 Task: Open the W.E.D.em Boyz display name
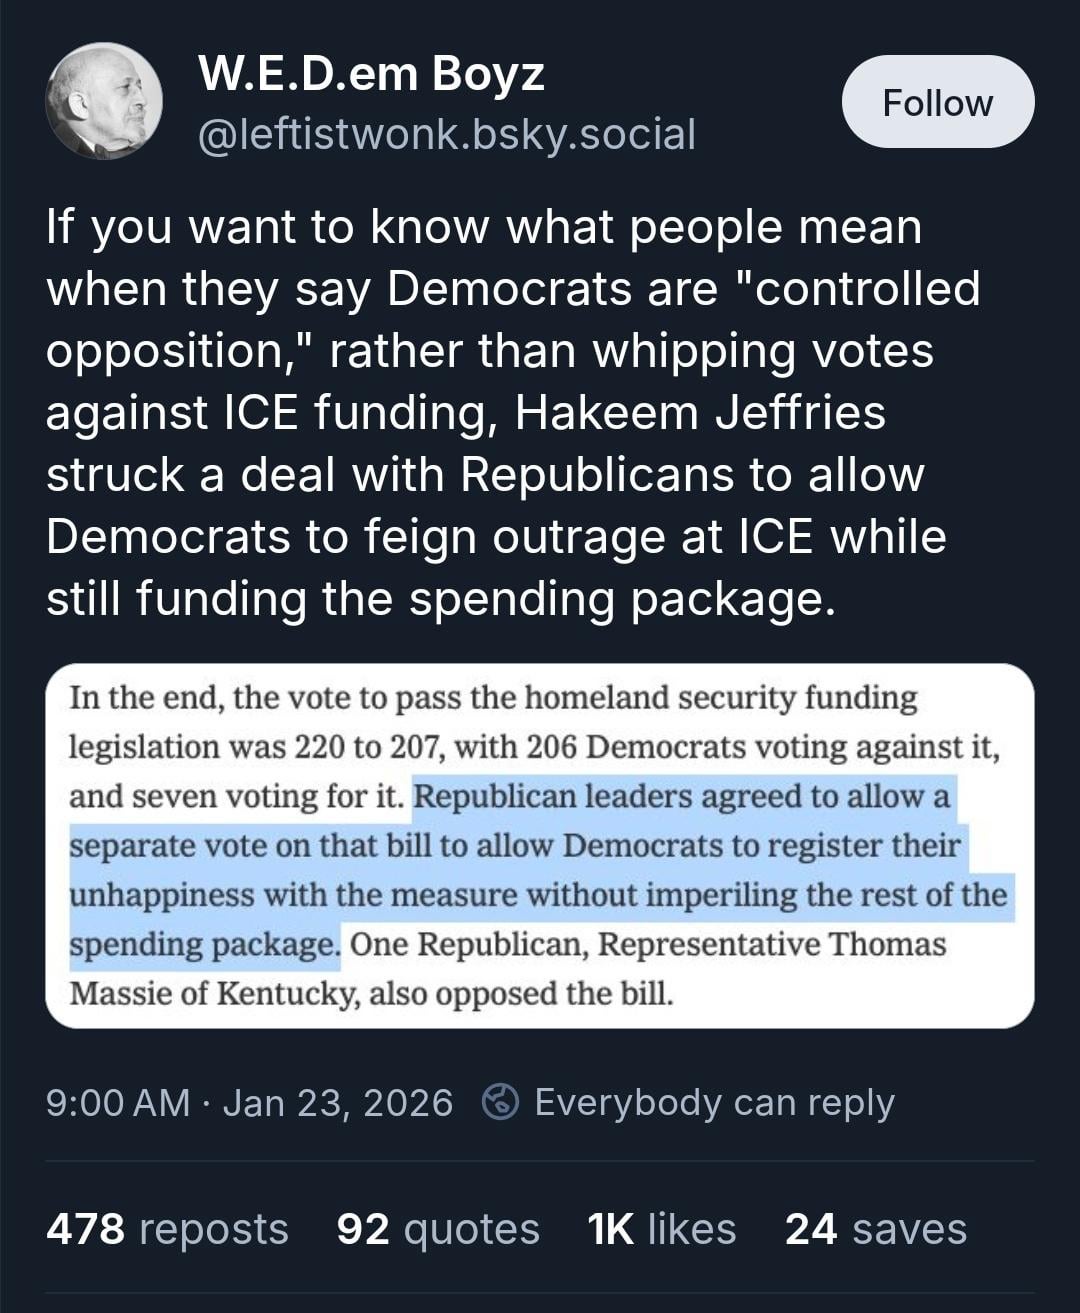click(371, 74)
